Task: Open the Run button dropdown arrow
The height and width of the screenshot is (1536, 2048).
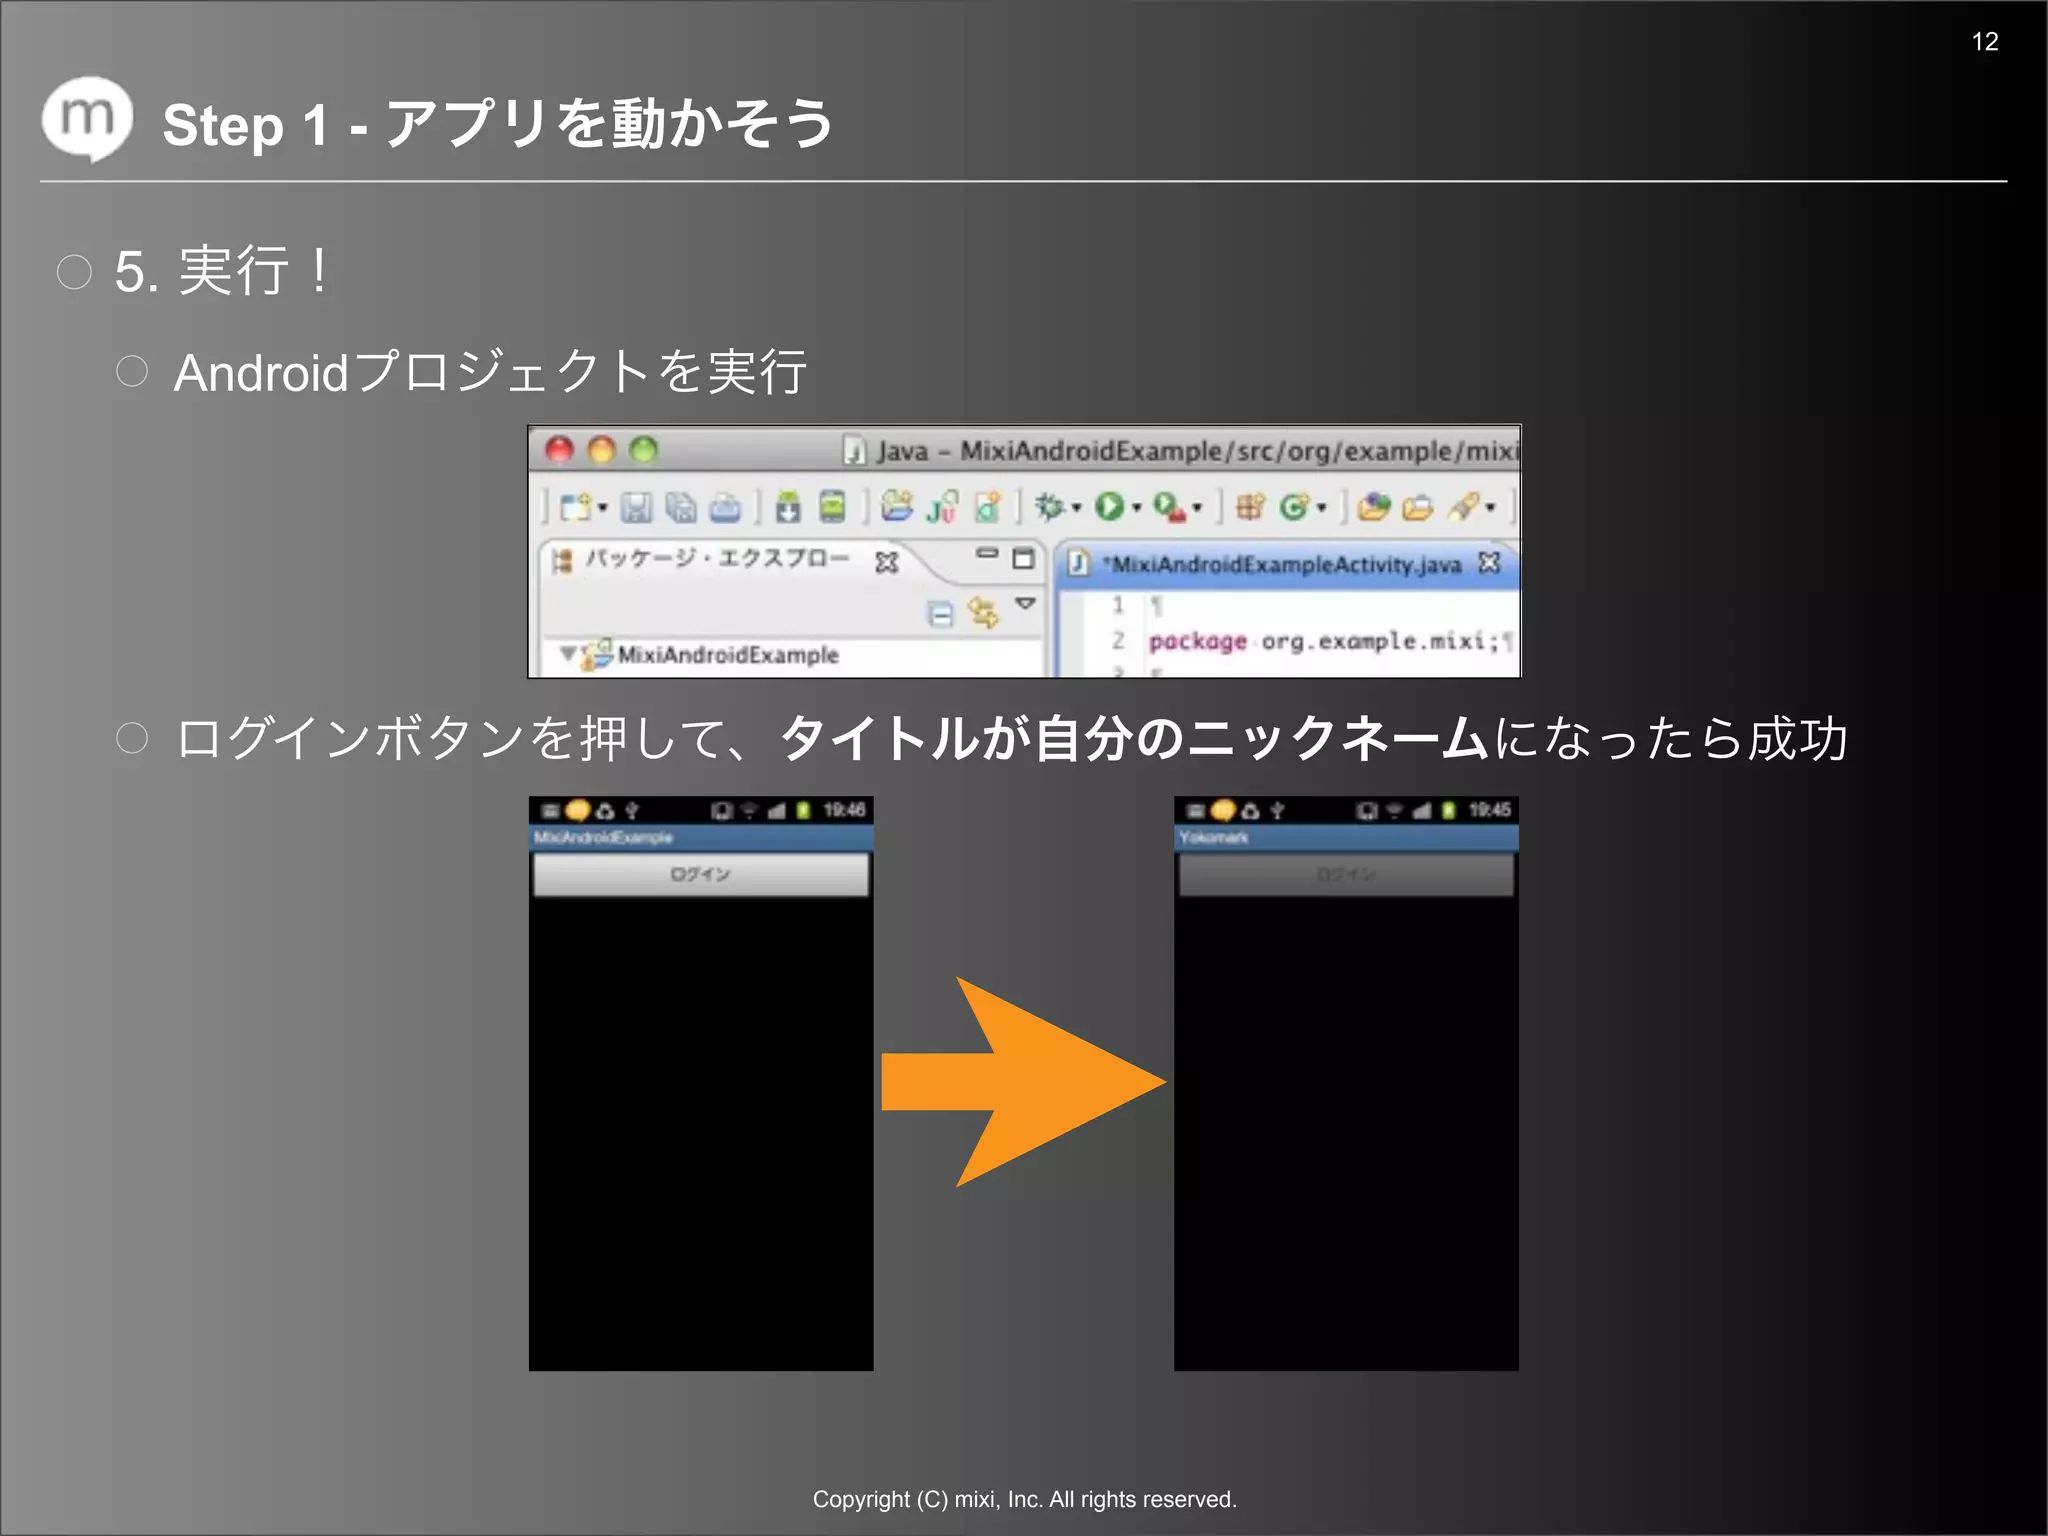Action: [1136, 508]
